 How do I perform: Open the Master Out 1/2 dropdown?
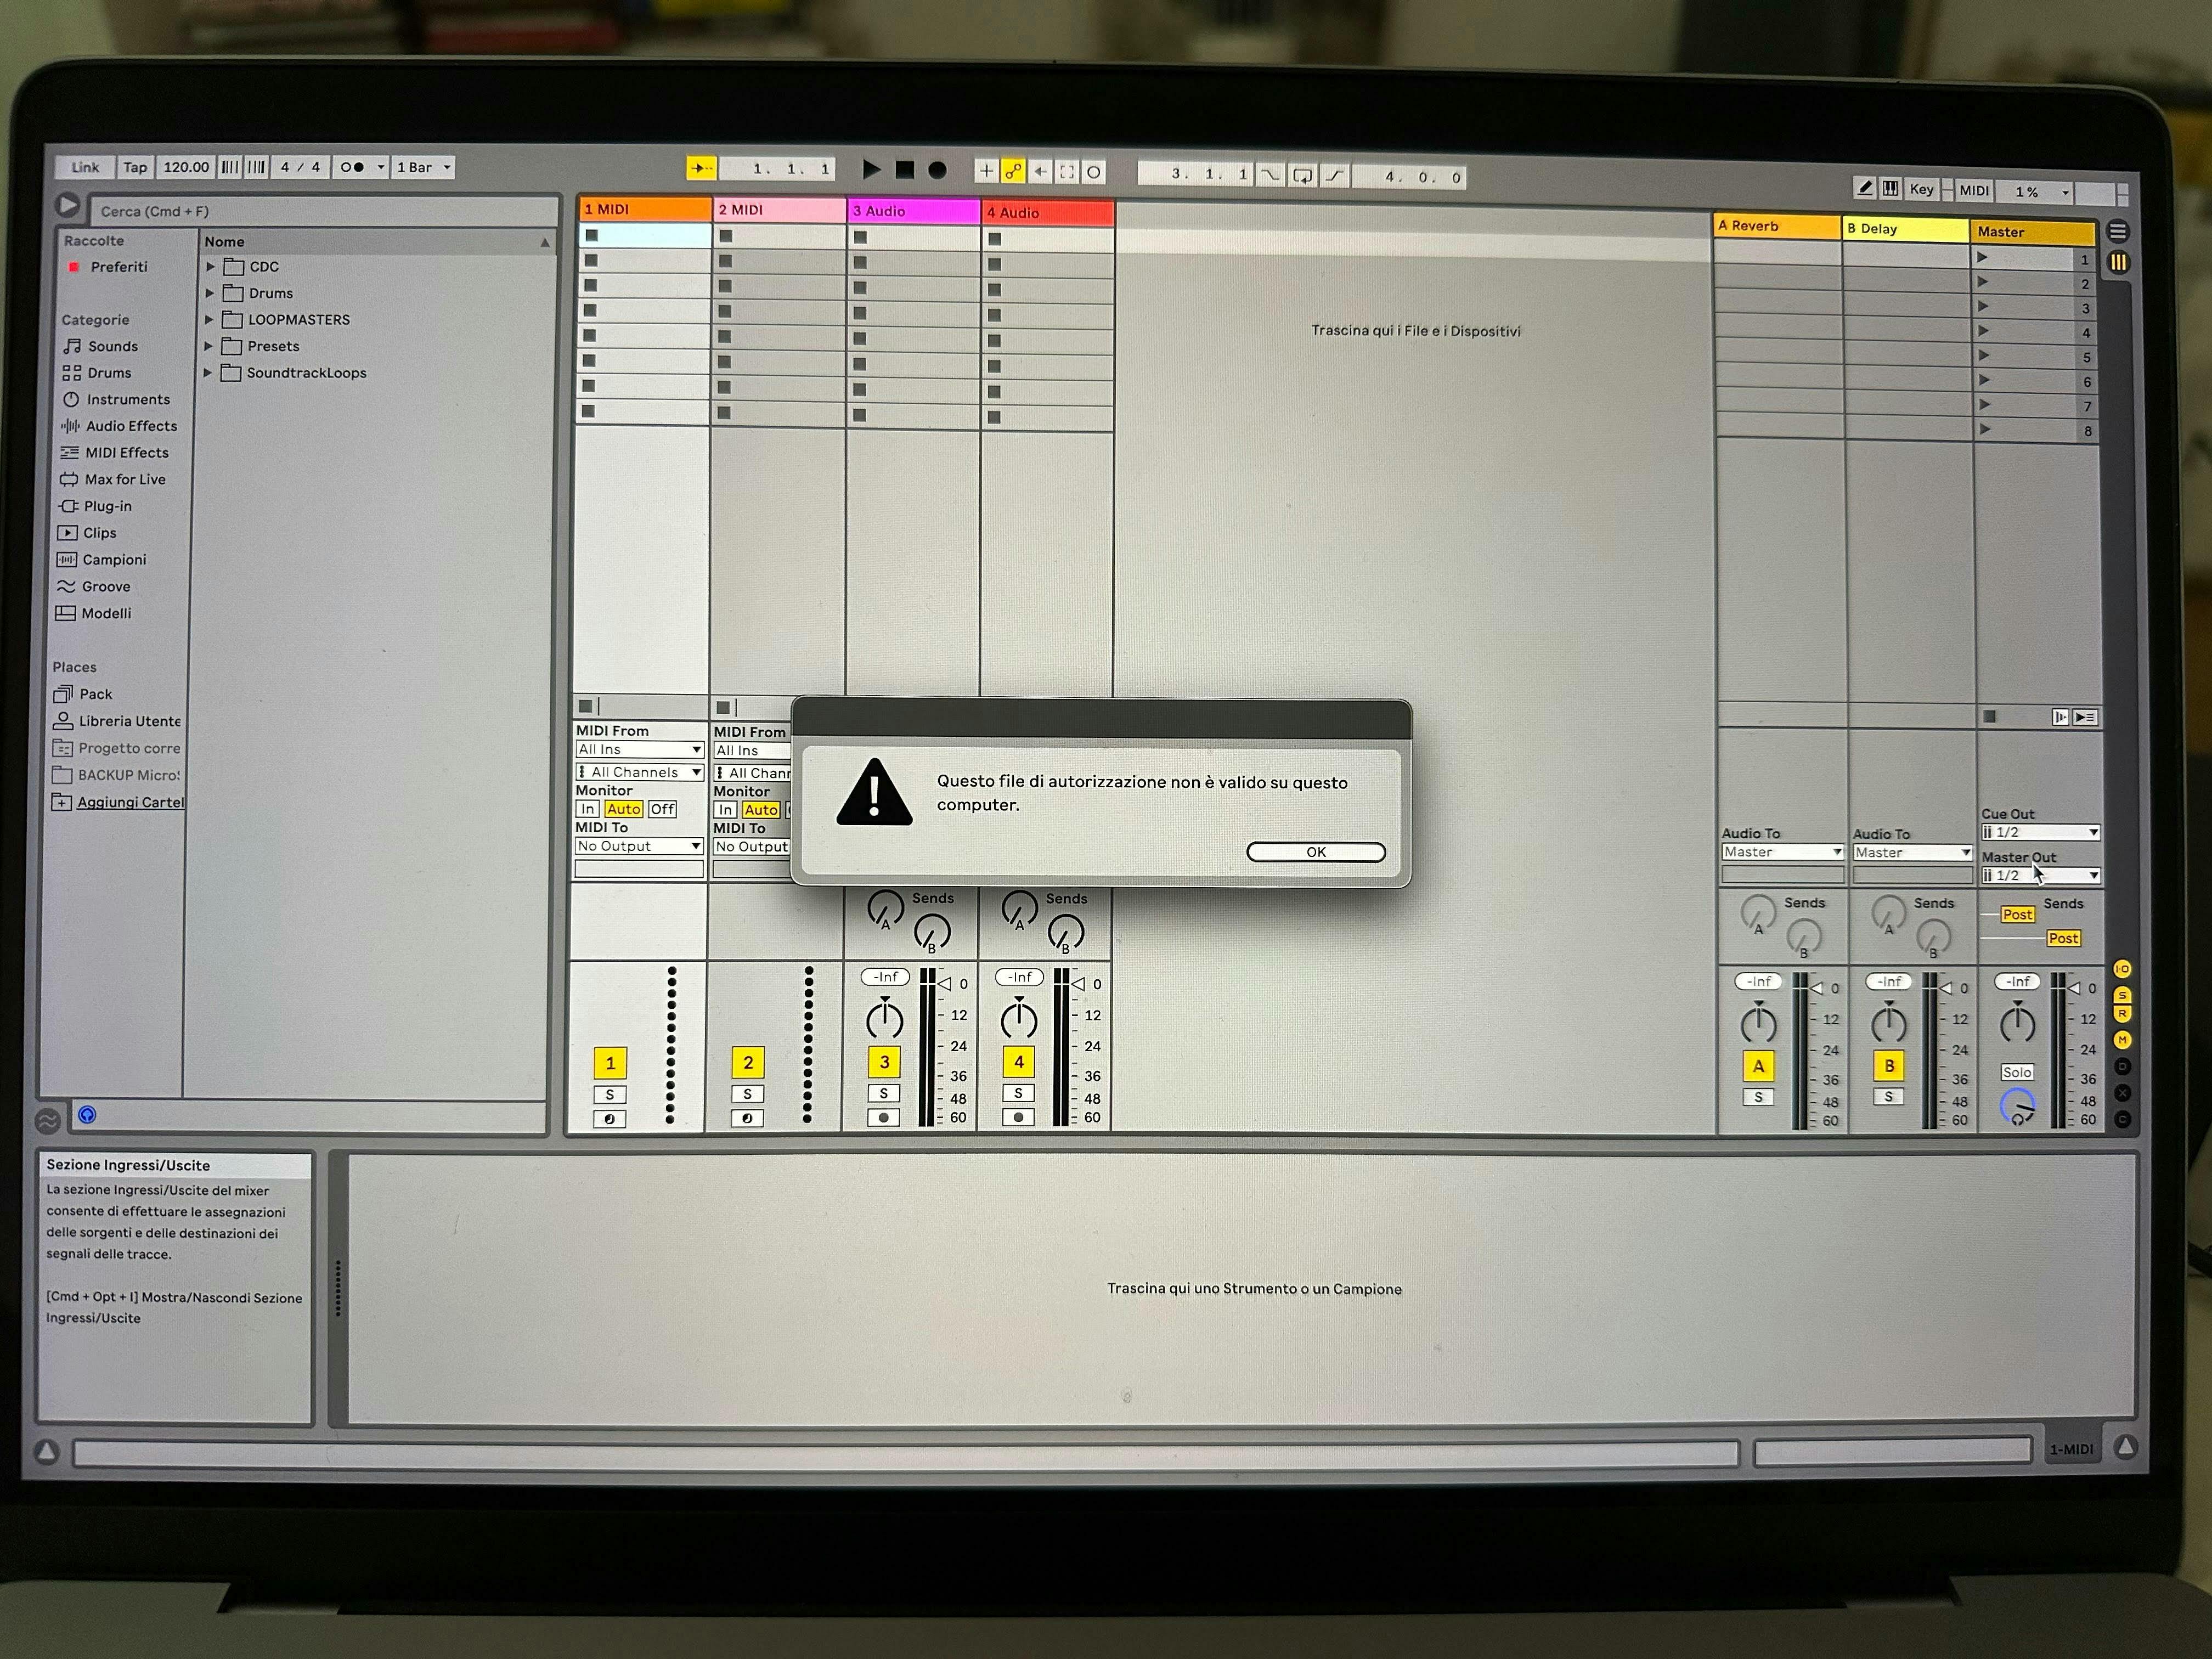pos(2040,875)
